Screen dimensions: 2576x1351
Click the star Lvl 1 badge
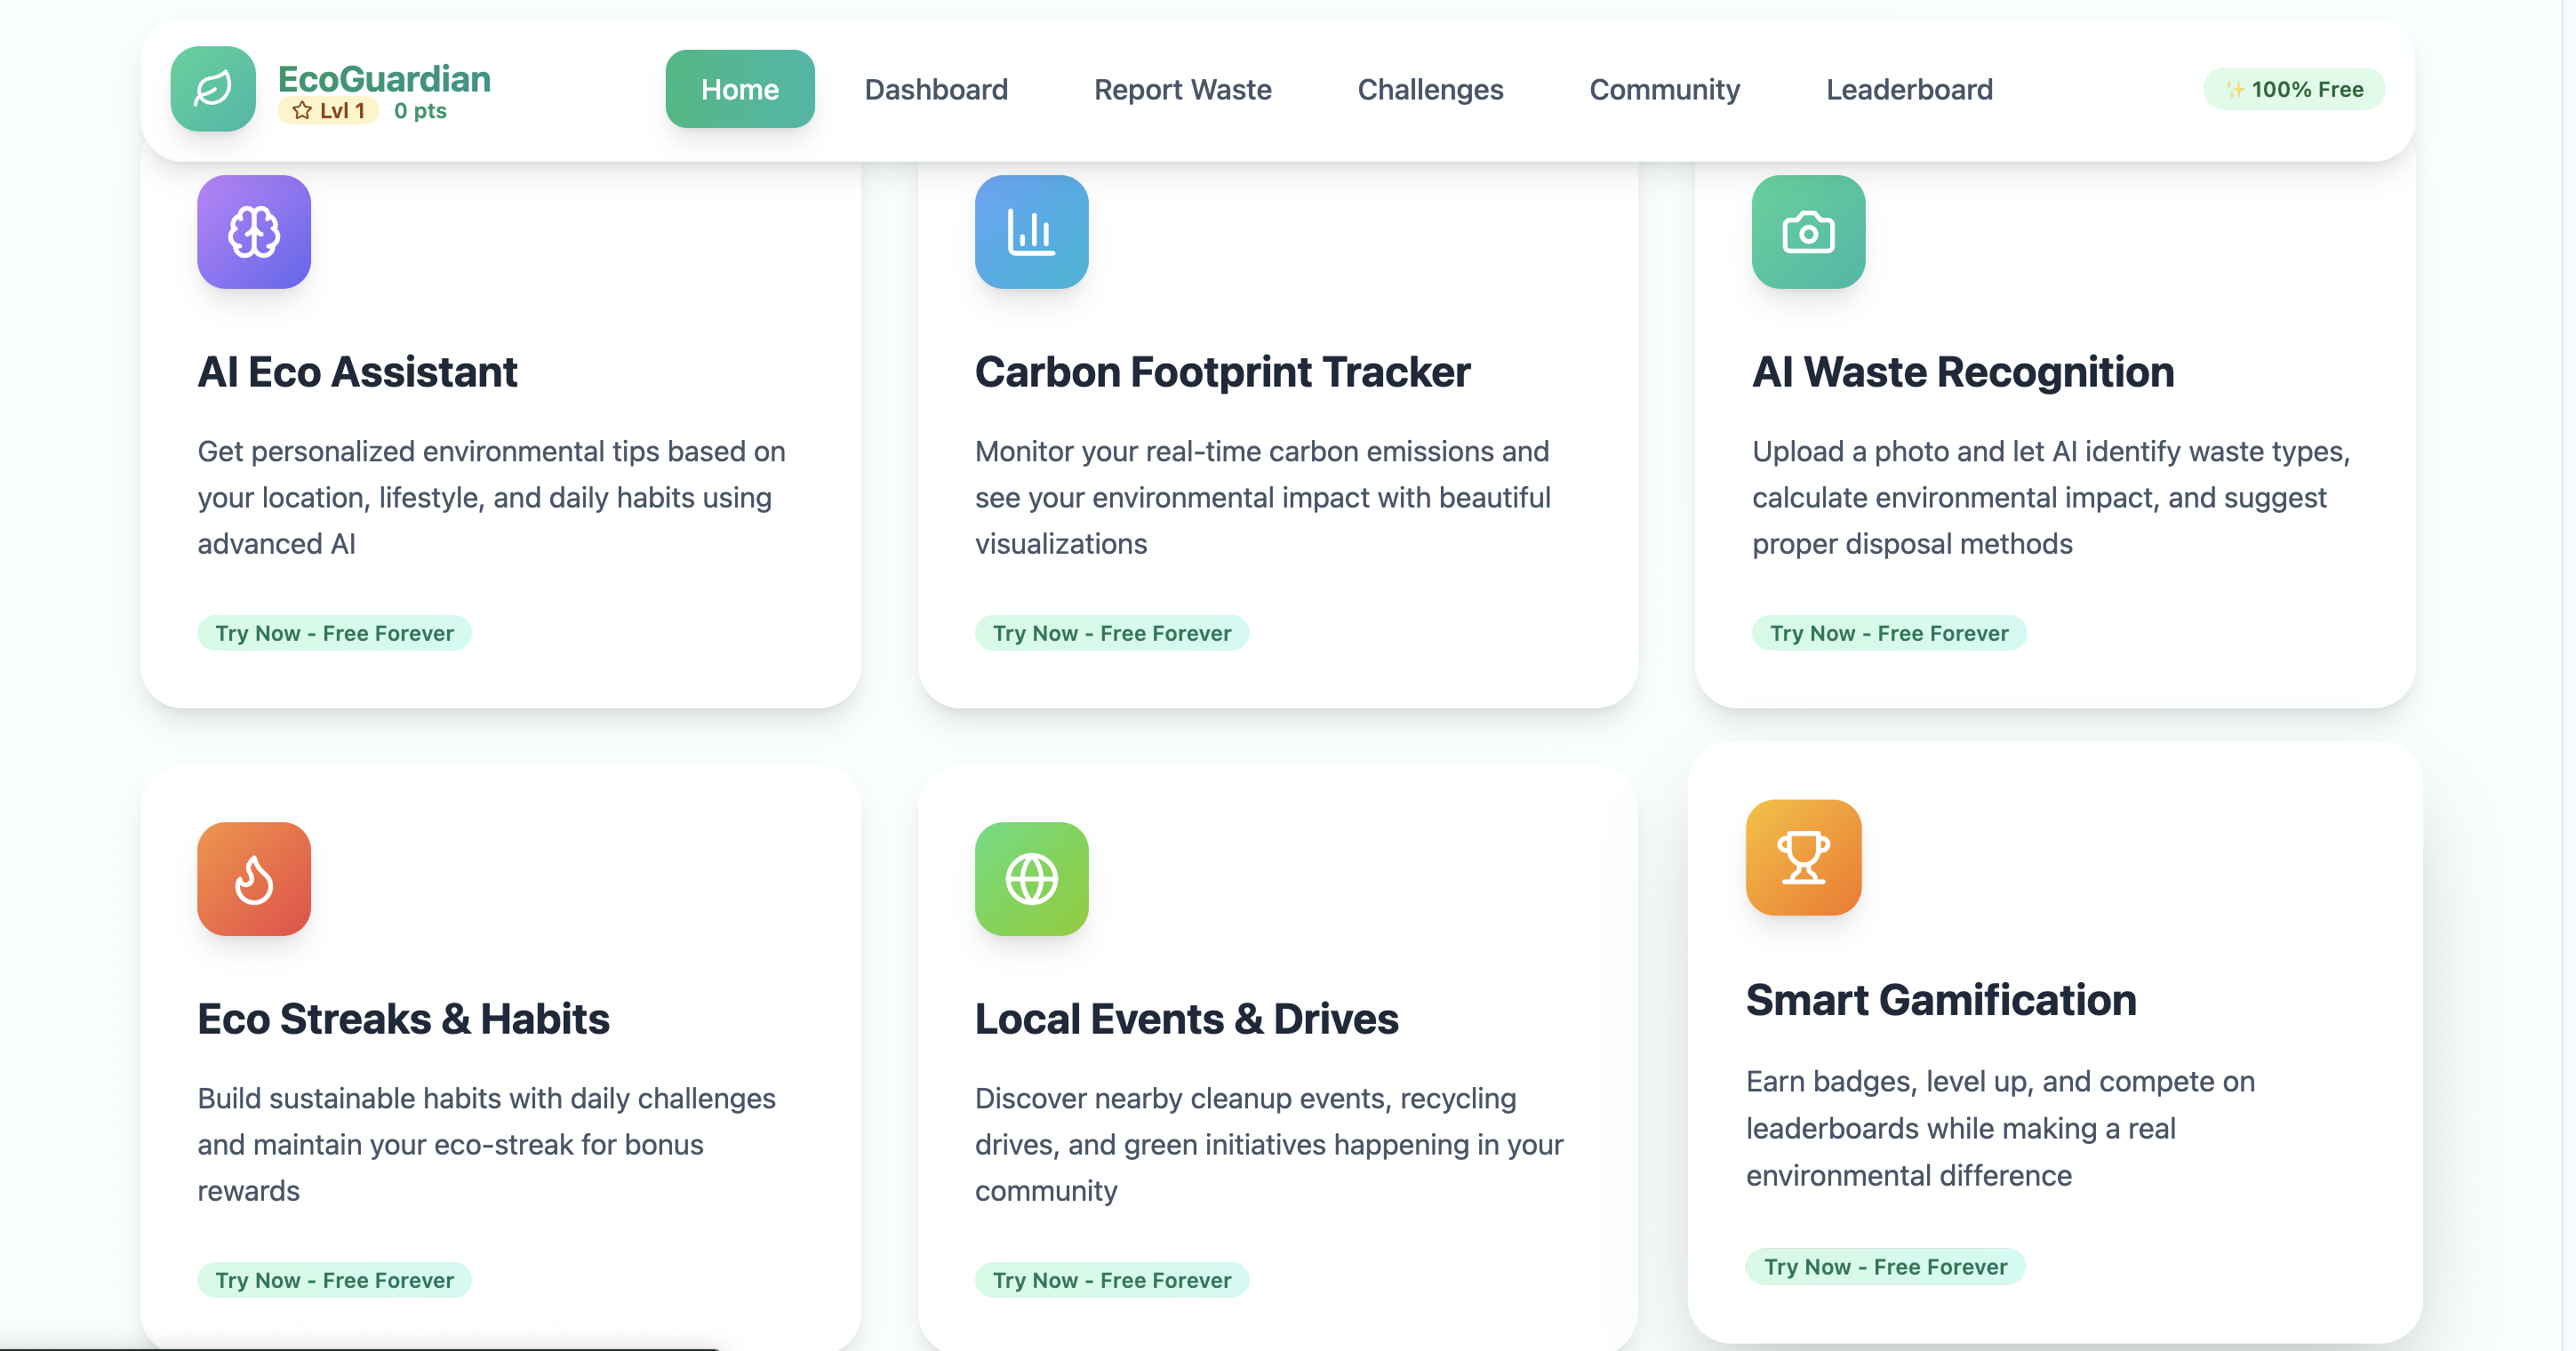(x=328, y=111)
